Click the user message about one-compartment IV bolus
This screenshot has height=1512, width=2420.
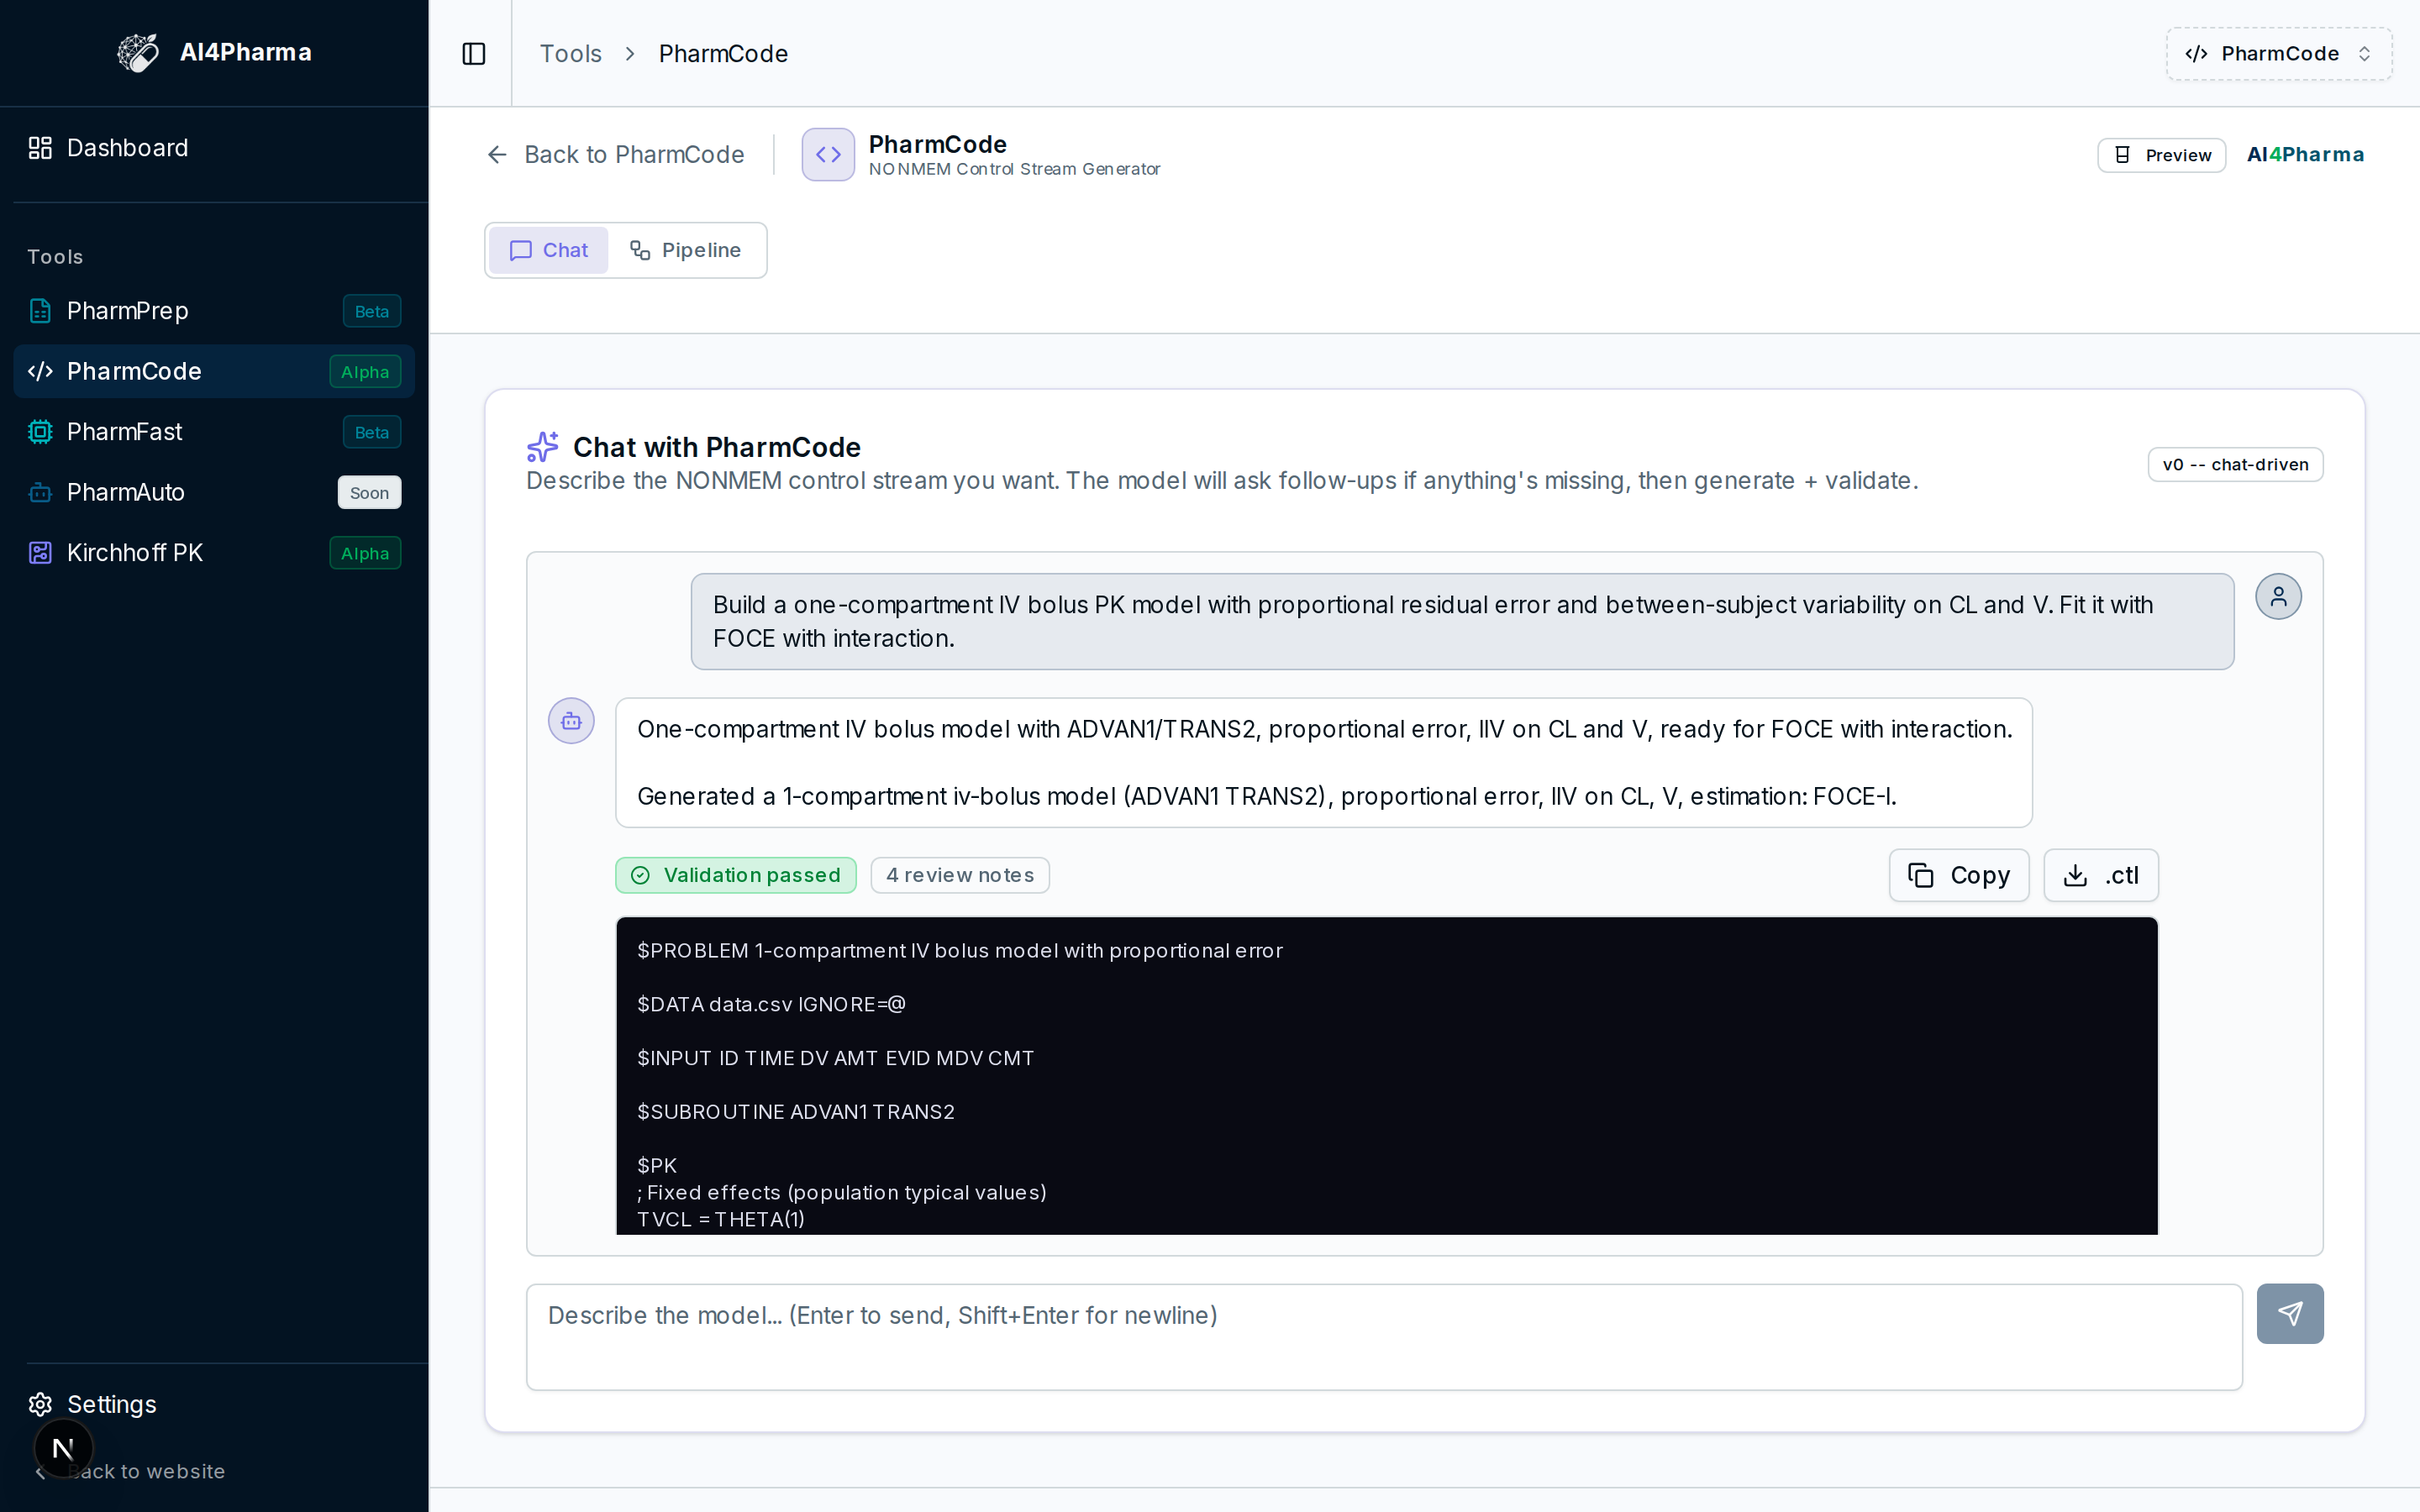pyautogui.click(x=1462, y=621)
